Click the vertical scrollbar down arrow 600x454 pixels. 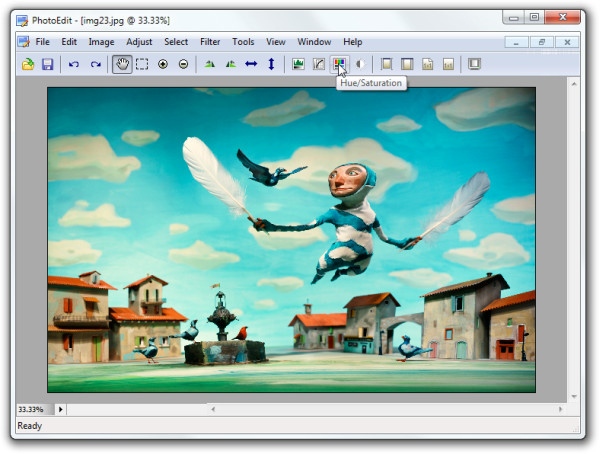click(574, 396)
